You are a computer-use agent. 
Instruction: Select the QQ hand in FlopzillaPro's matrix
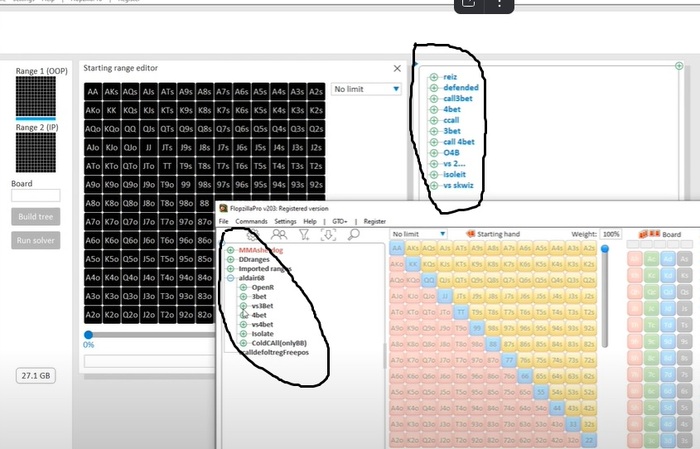point(429,281)
